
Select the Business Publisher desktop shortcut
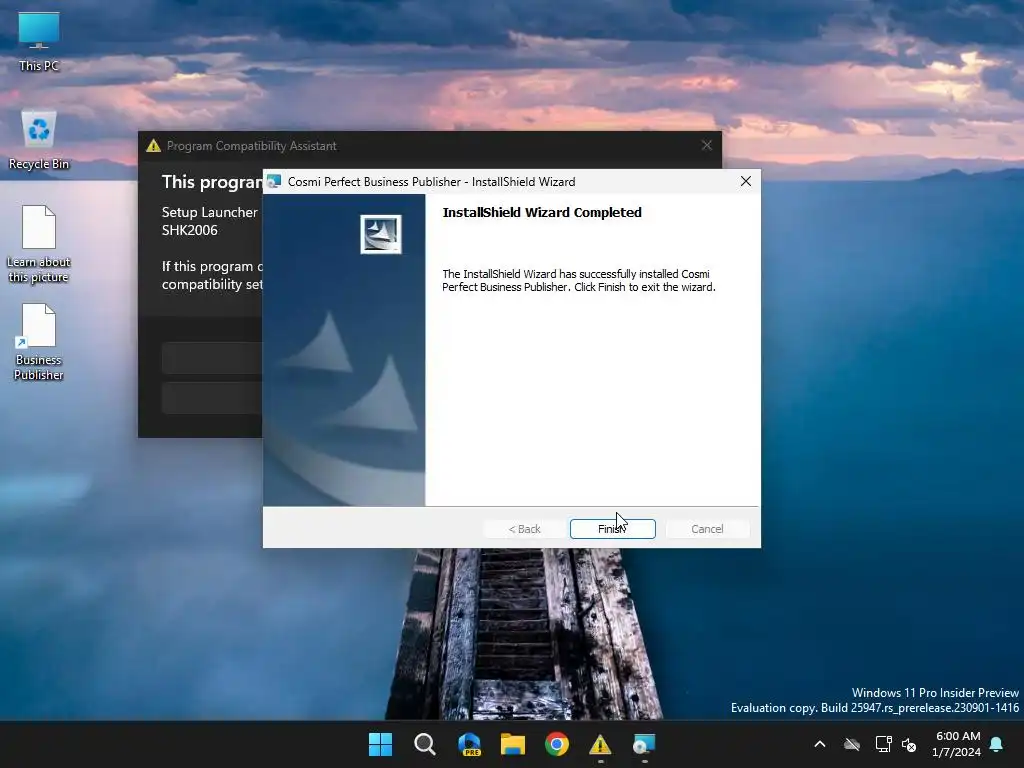click(39, 342)
